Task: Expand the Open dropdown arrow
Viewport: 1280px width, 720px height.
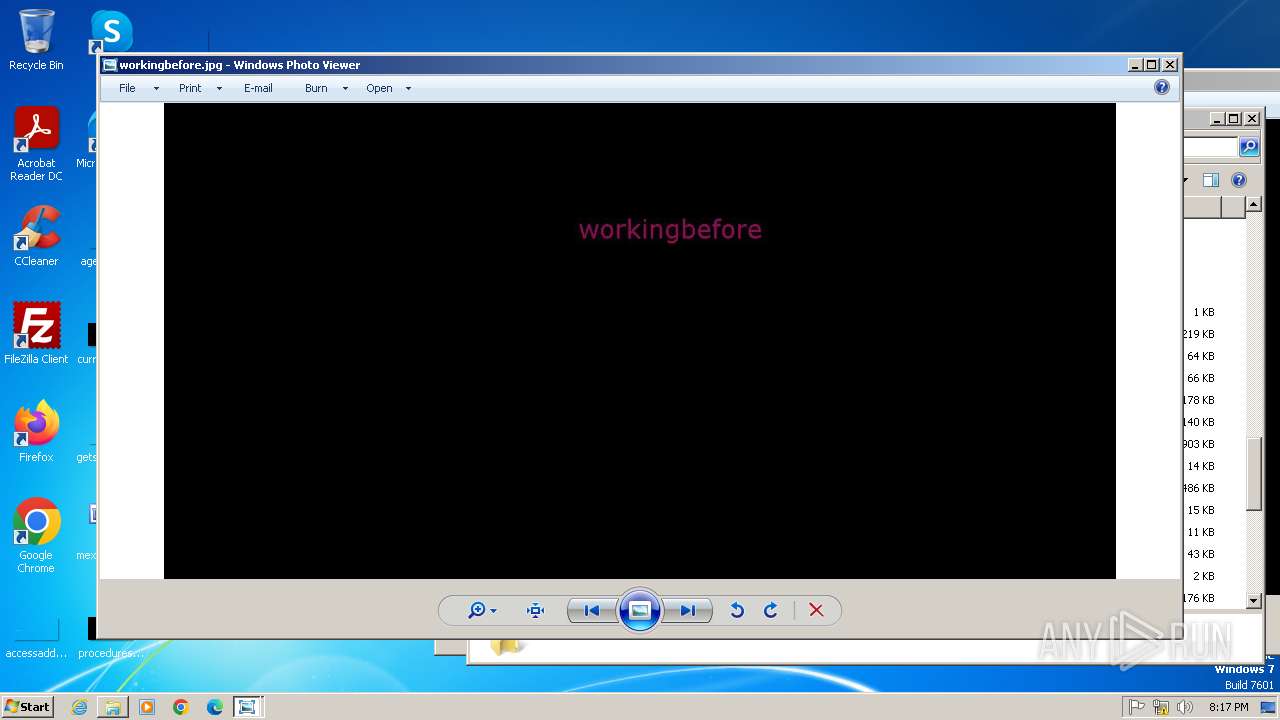Action: click(408, 89)
